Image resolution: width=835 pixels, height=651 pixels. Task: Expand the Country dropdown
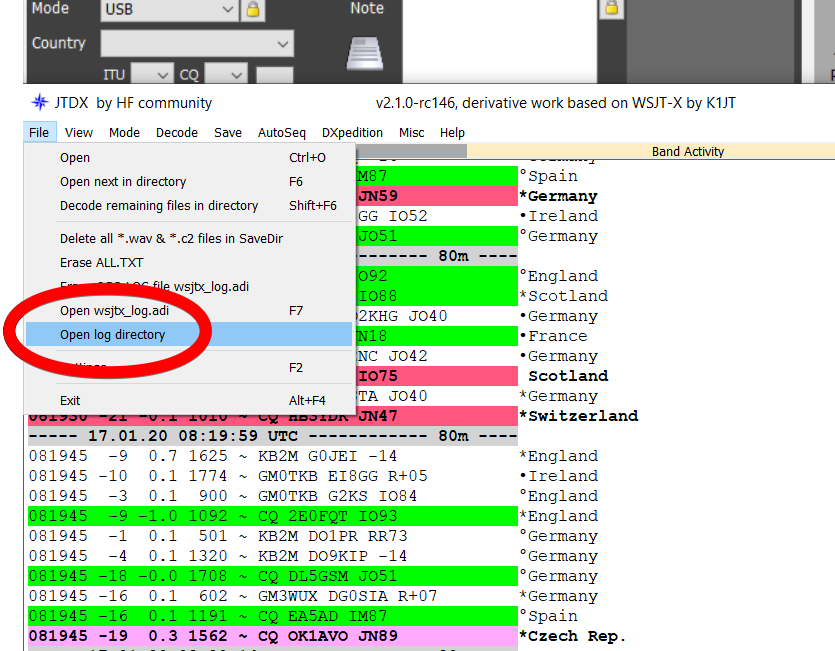(x=197, y=44)
